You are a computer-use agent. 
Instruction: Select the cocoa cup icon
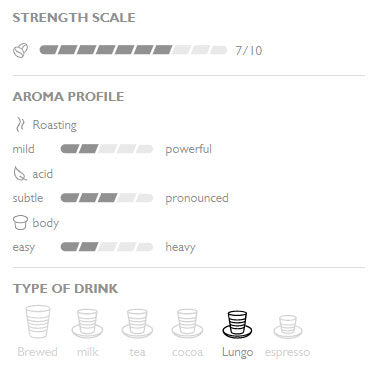(x=187, y=323)
